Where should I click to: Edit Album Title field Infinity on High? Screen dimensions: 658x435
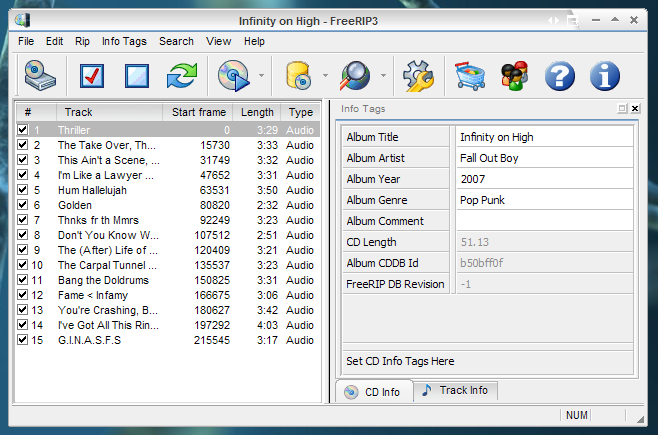point(544,137)
